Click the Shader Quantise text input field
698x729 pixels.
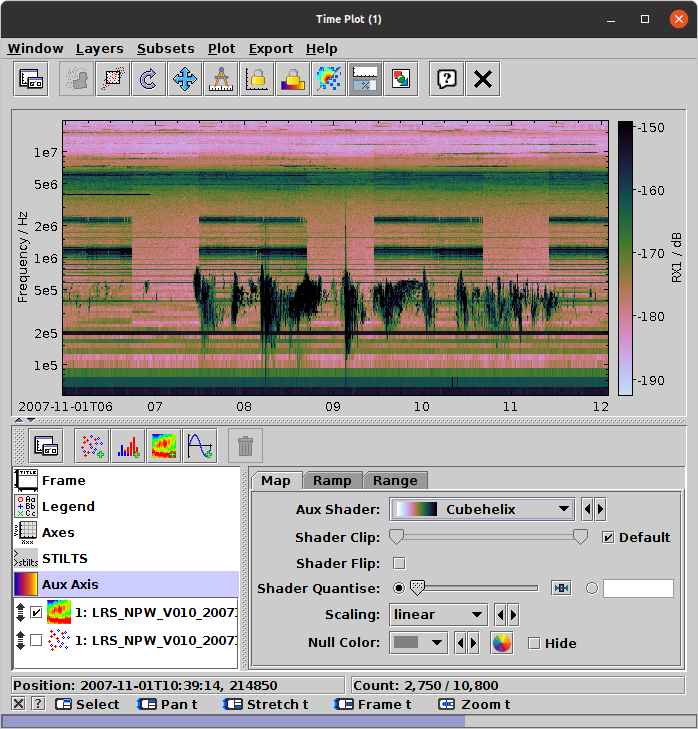pos(637,588)
